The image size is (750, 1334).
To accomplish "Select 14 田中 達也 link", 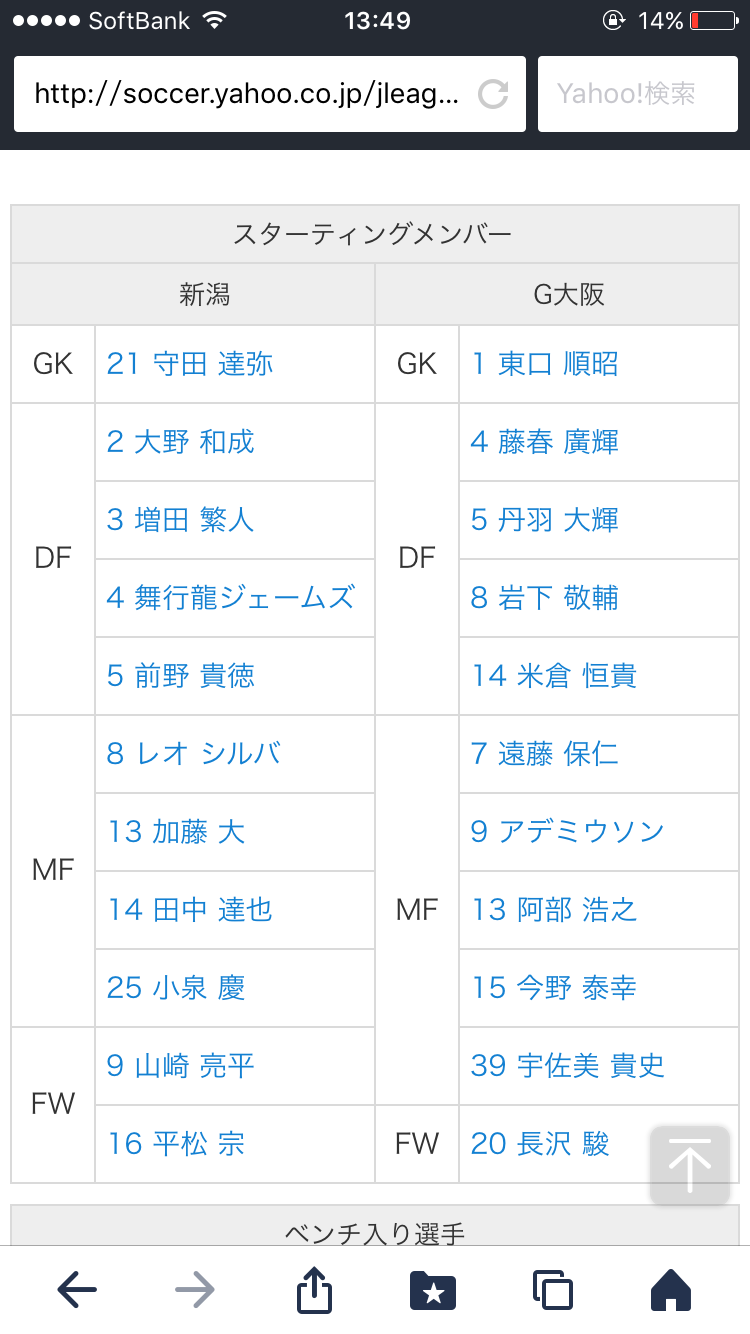I will [190, 910].
